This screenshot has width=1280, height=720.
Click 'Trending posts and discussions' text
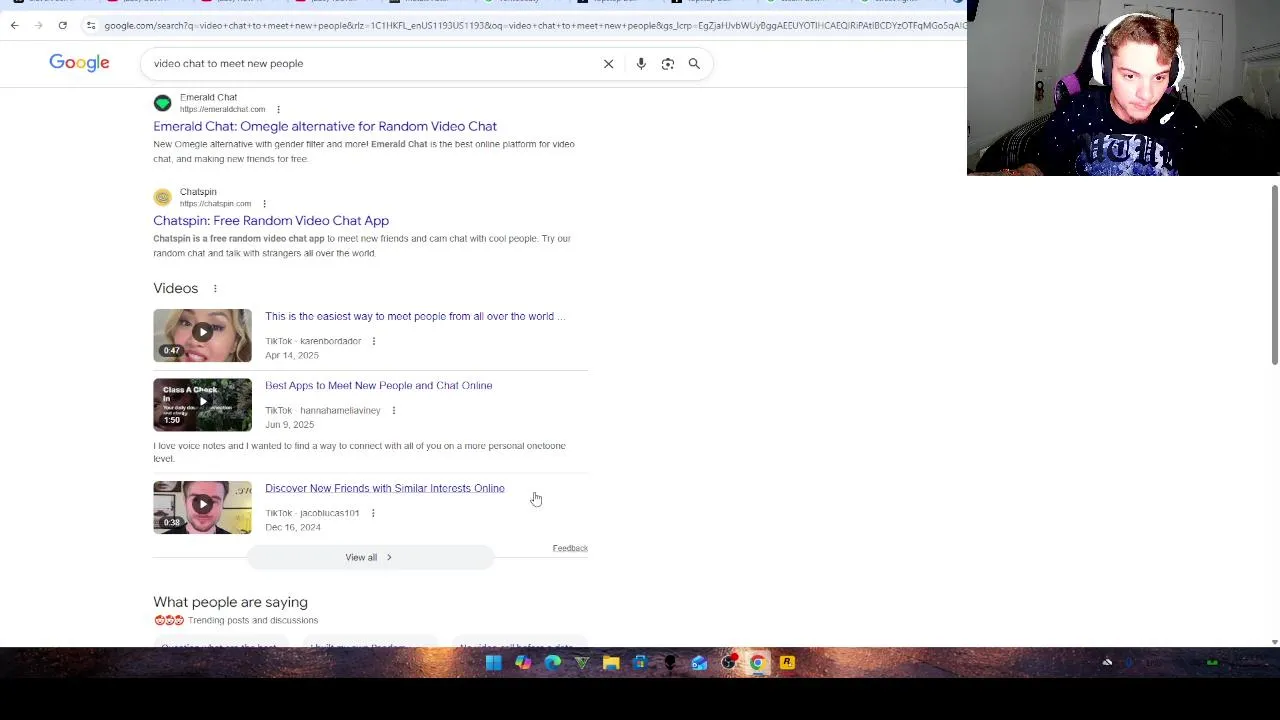(253, 620)
